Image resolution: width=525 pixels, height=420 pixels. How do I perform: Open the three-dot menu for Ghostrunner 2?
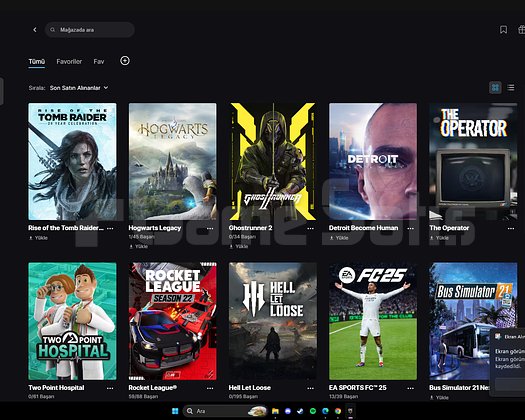pyautogui.click(x=310, y=228)
